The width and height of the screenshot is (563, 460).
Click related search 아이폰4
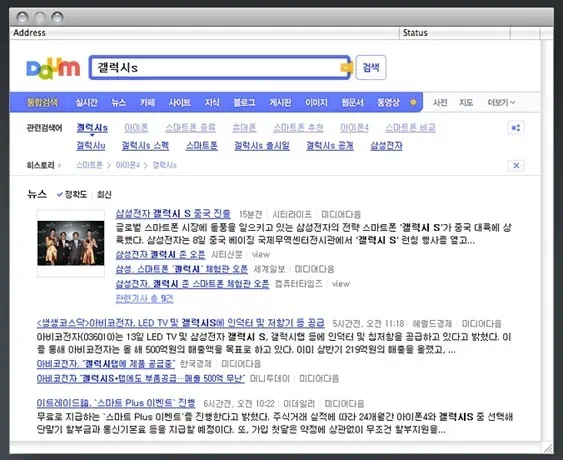354,128
